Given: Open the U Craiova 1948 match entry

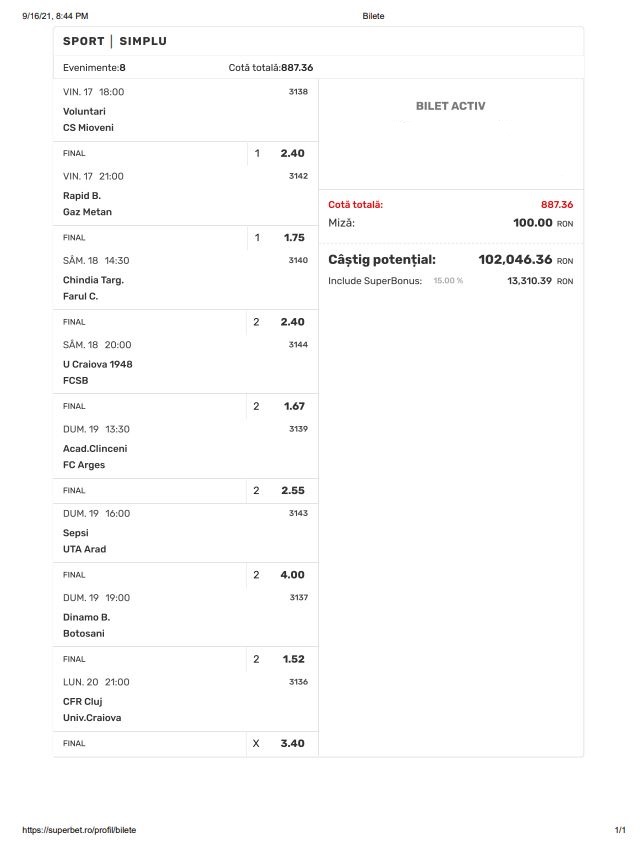Looking at the screenshot, I should click(97, 364).
